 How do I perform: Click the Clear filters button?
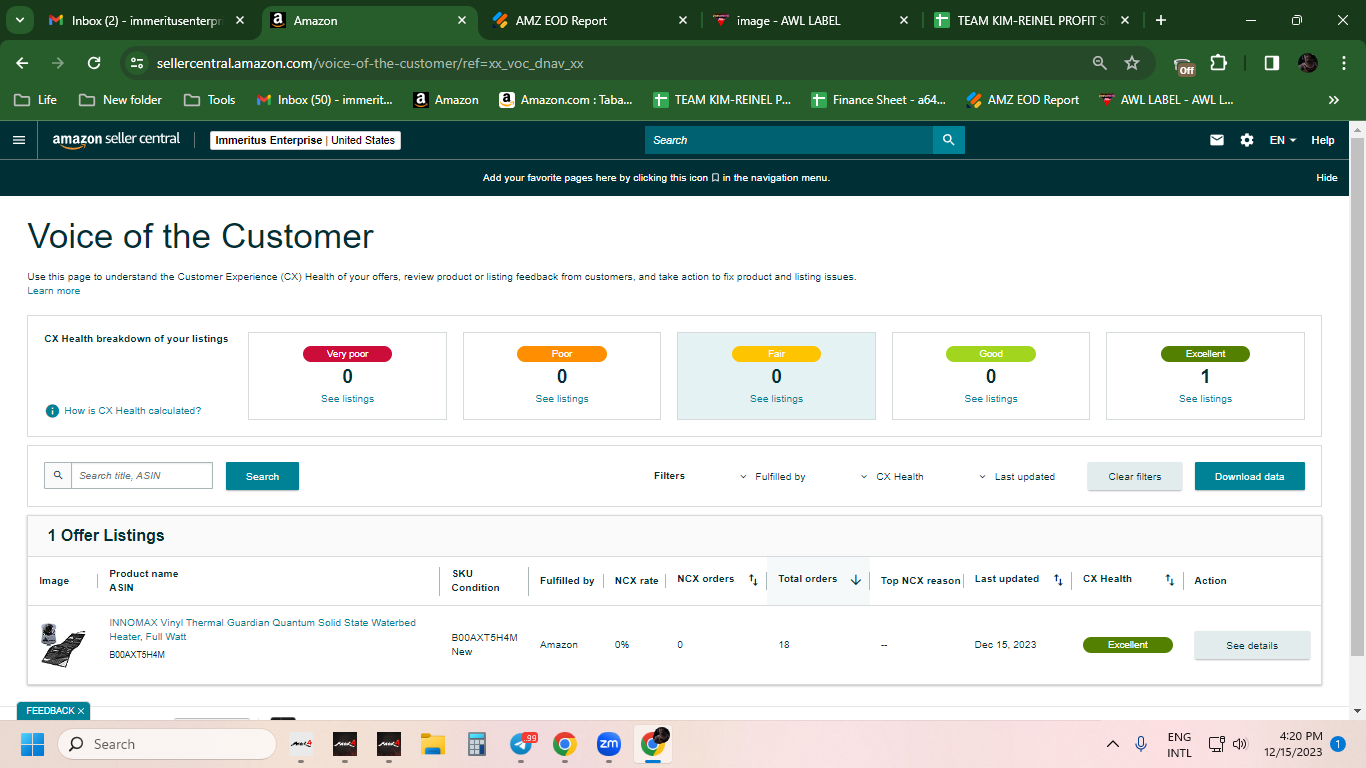(x=1135, y=476)
